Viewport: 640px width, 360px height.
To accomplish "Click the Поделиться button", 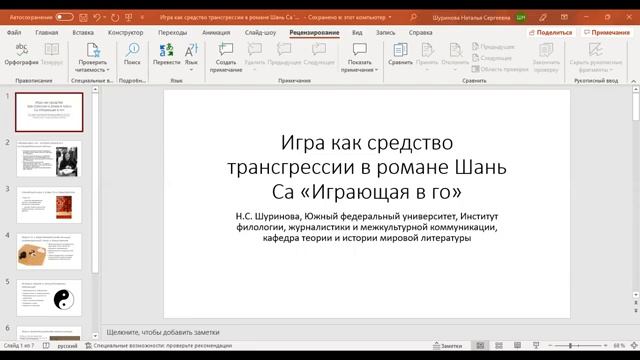I will tap(550, 32).
